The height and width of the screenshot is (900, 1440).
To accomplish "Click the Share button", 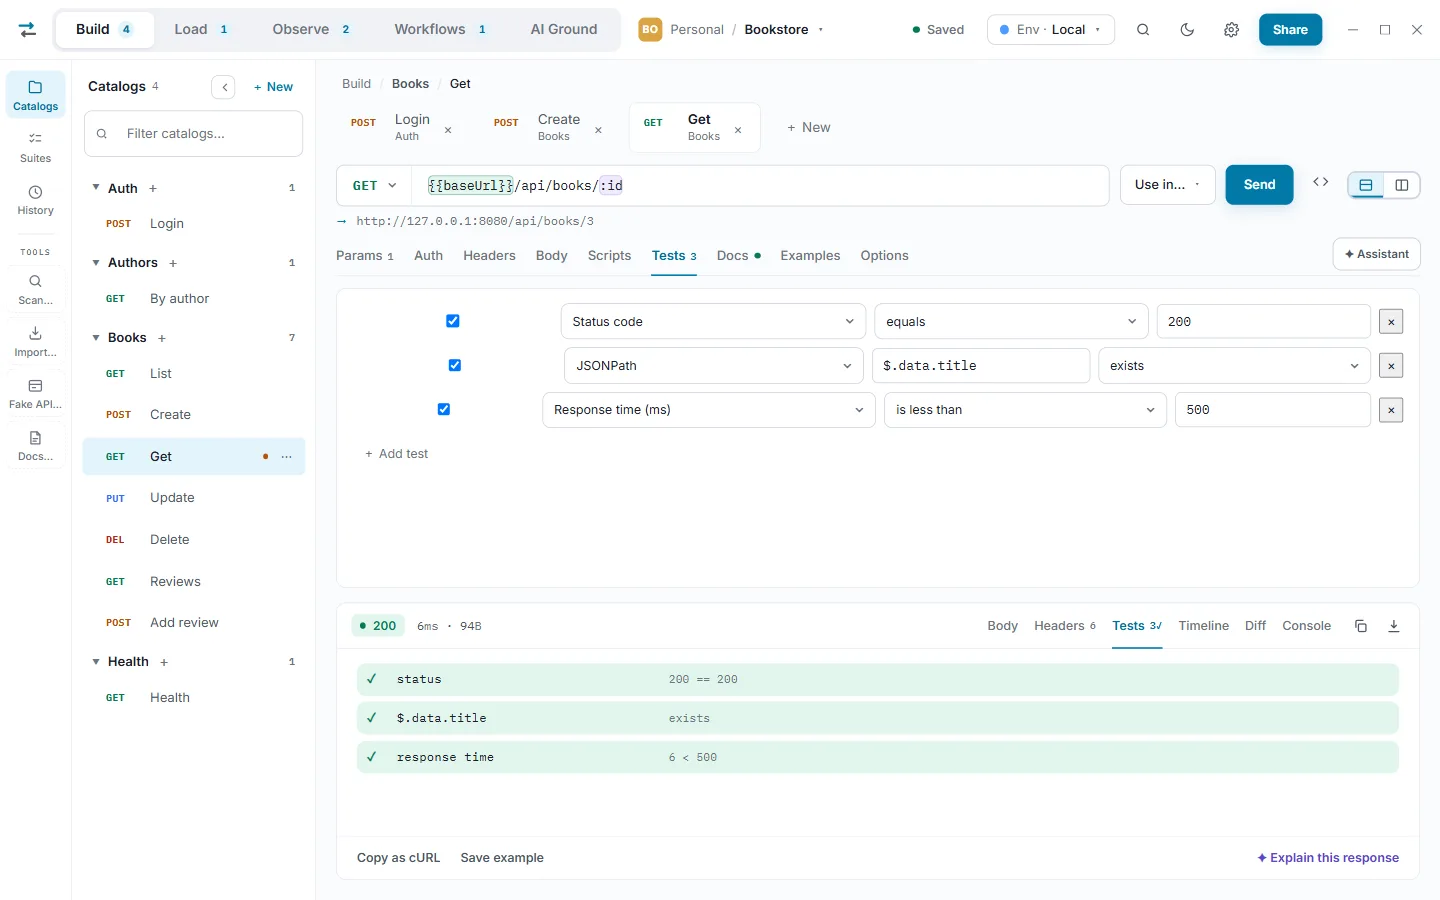I will pos(1290,30).
